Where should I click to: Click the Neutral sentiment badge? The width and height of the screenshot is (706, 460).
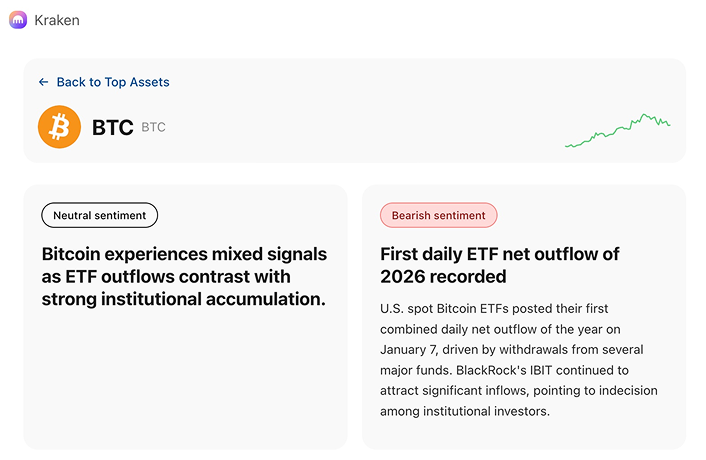[x=99, y=215]
